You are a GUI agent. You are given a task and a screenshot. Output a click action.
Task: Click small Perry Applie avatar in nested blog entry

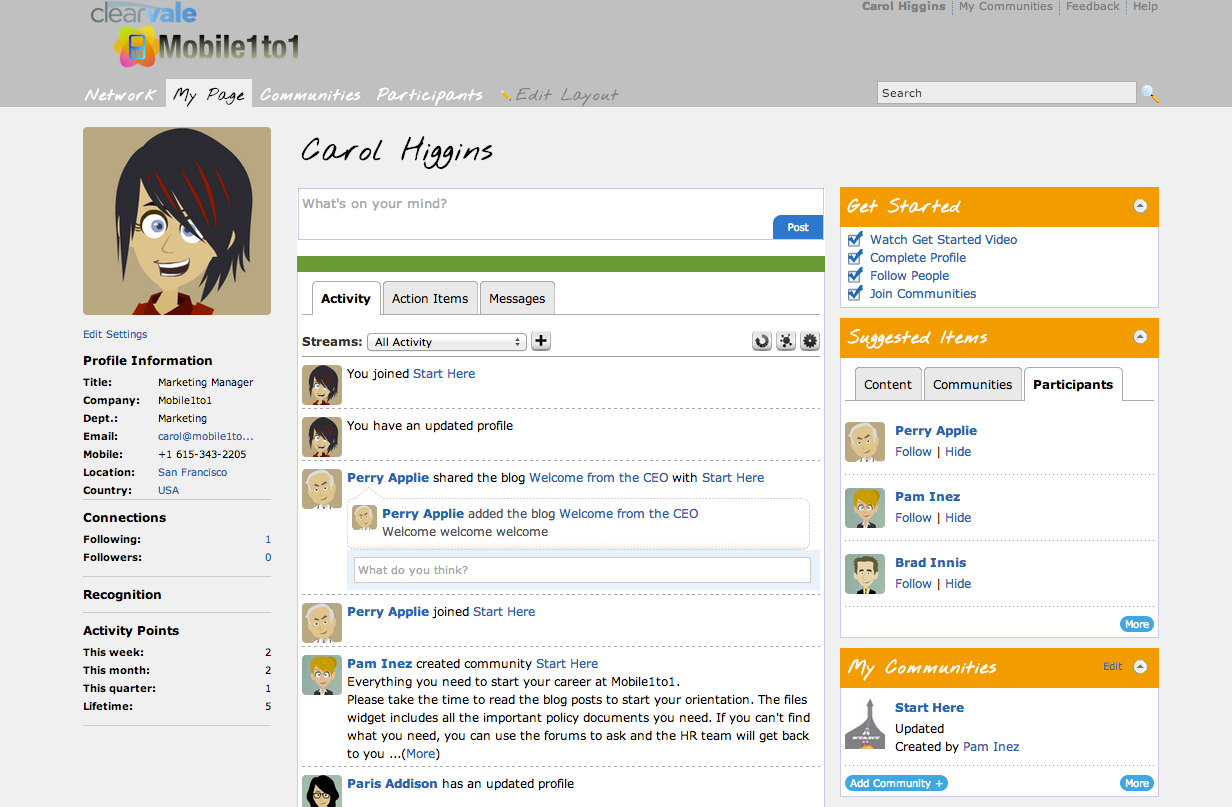tap(365, 517)
